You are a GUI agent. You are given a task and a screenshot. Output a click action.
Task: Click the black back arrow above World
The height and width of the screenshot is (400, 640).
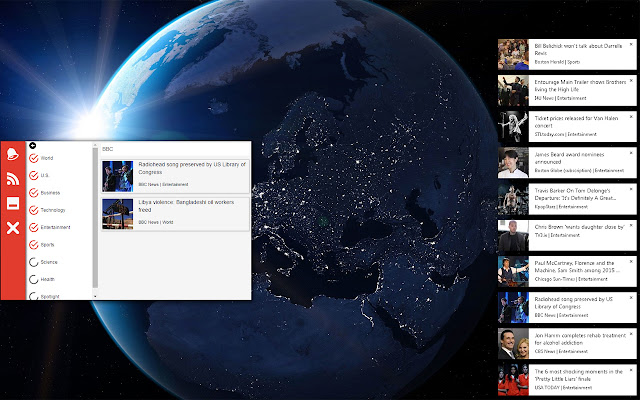pos(33,145)
